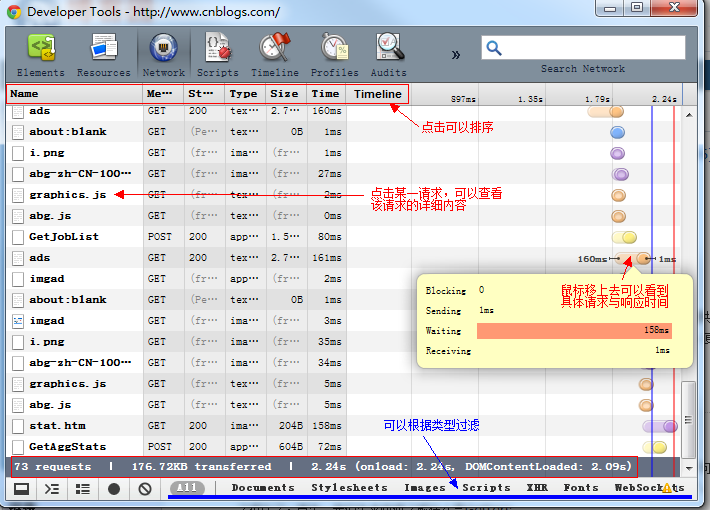Viewport: 710px width, 510px height.
Task: Filter requests by XHR type
Action: [537, 488]
